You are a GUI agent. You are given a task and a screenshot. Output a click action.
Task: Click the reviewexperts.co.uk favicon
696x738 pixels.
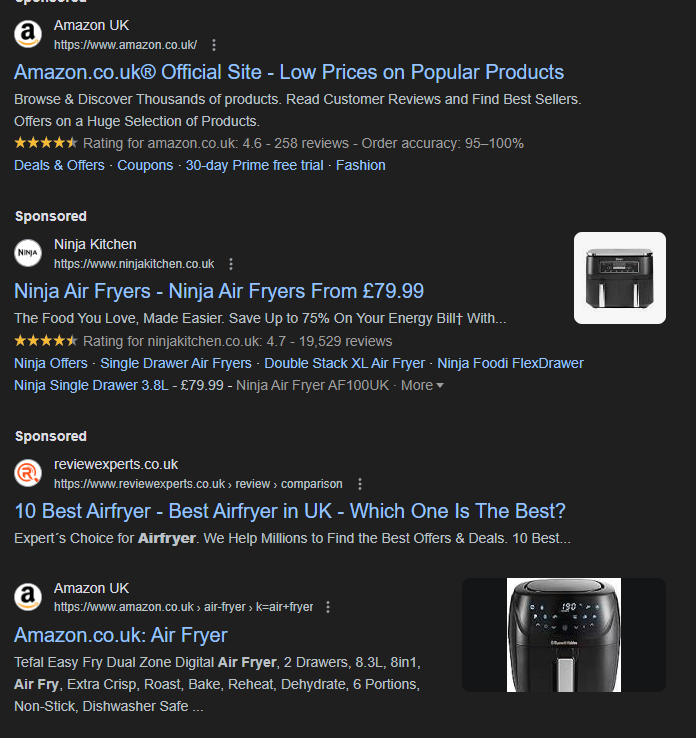coord(28,473)
